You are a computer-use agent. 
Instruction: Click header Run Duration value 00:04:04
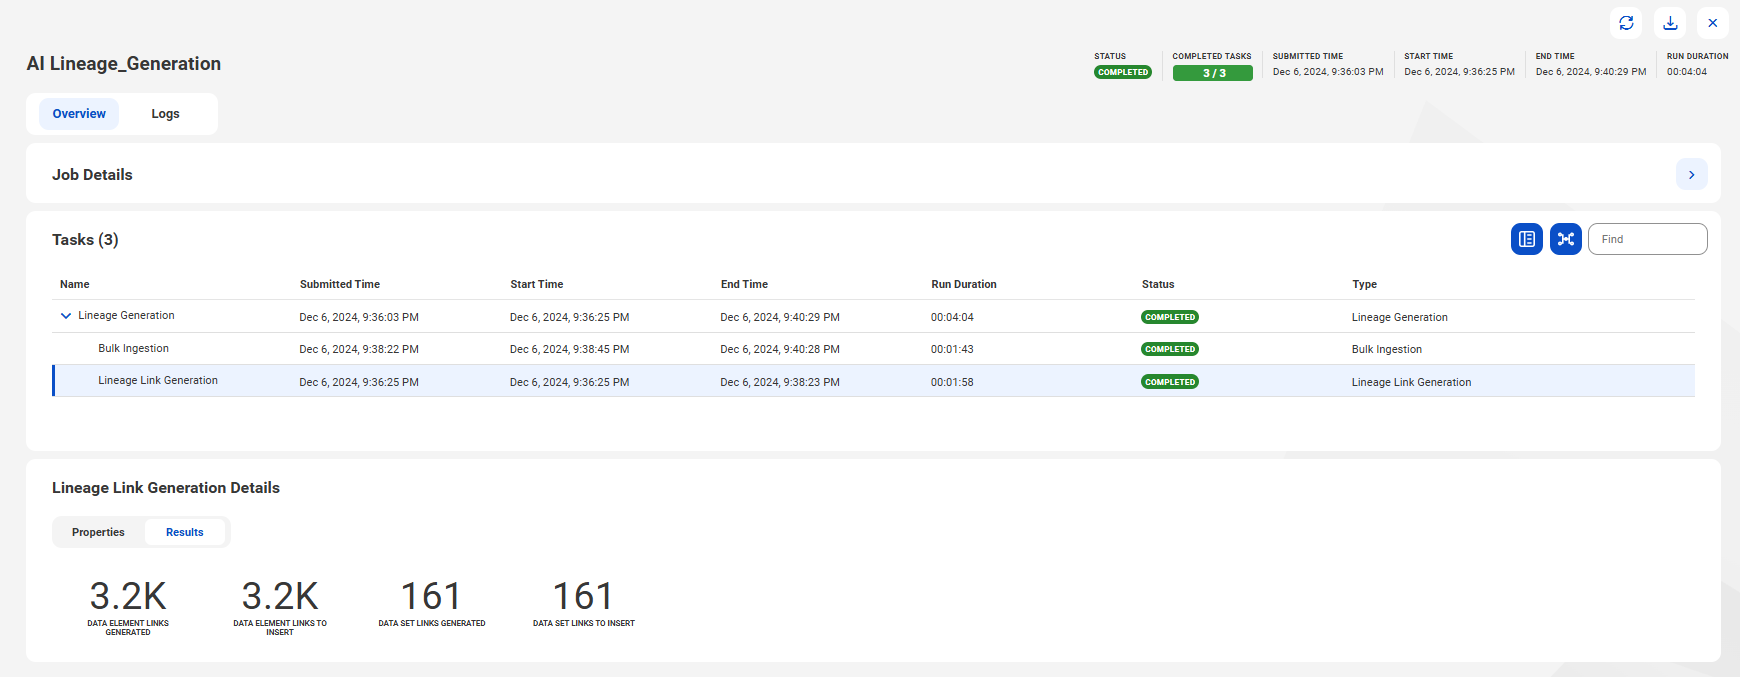[x=1687, y=72]
